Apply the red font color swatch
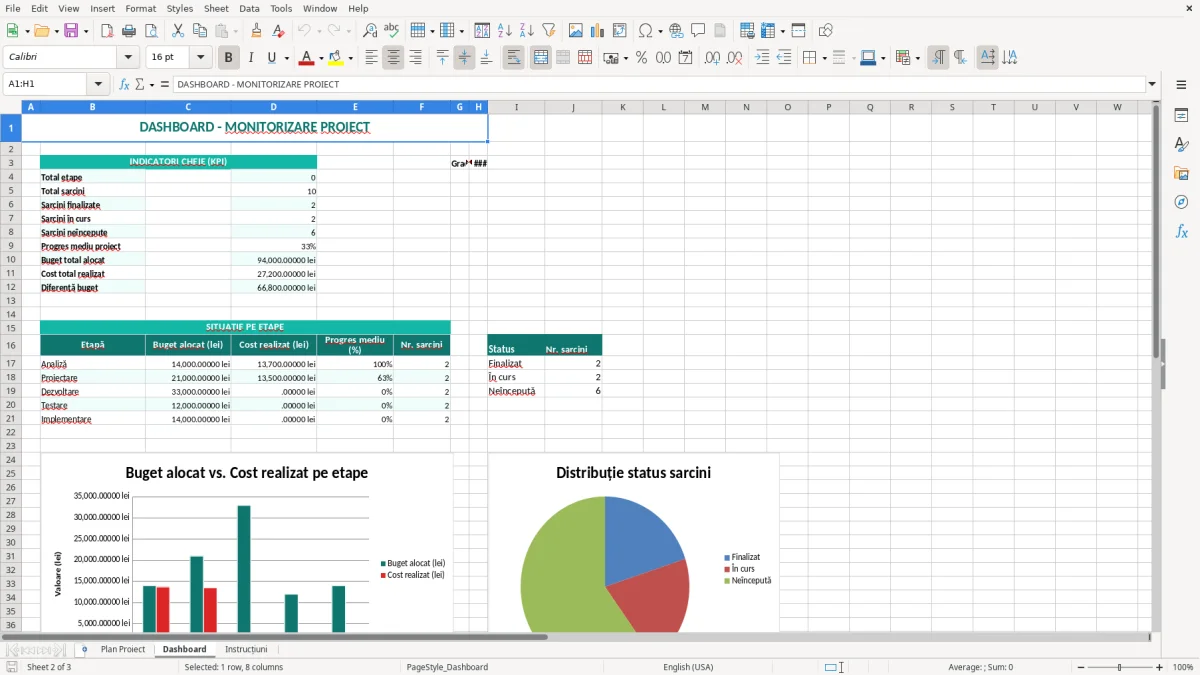 tap(307, 58)
